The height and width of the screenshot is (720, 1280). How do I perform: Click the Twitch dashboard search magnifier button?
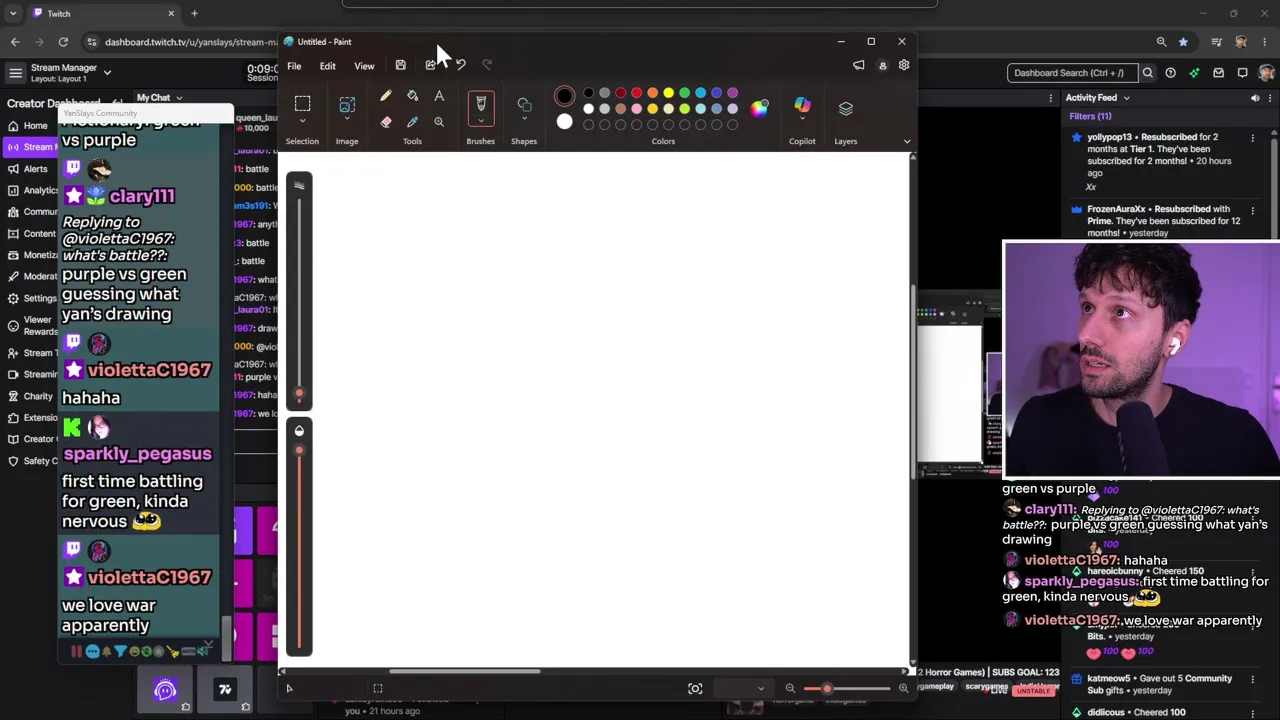(x=1148, y=73)
